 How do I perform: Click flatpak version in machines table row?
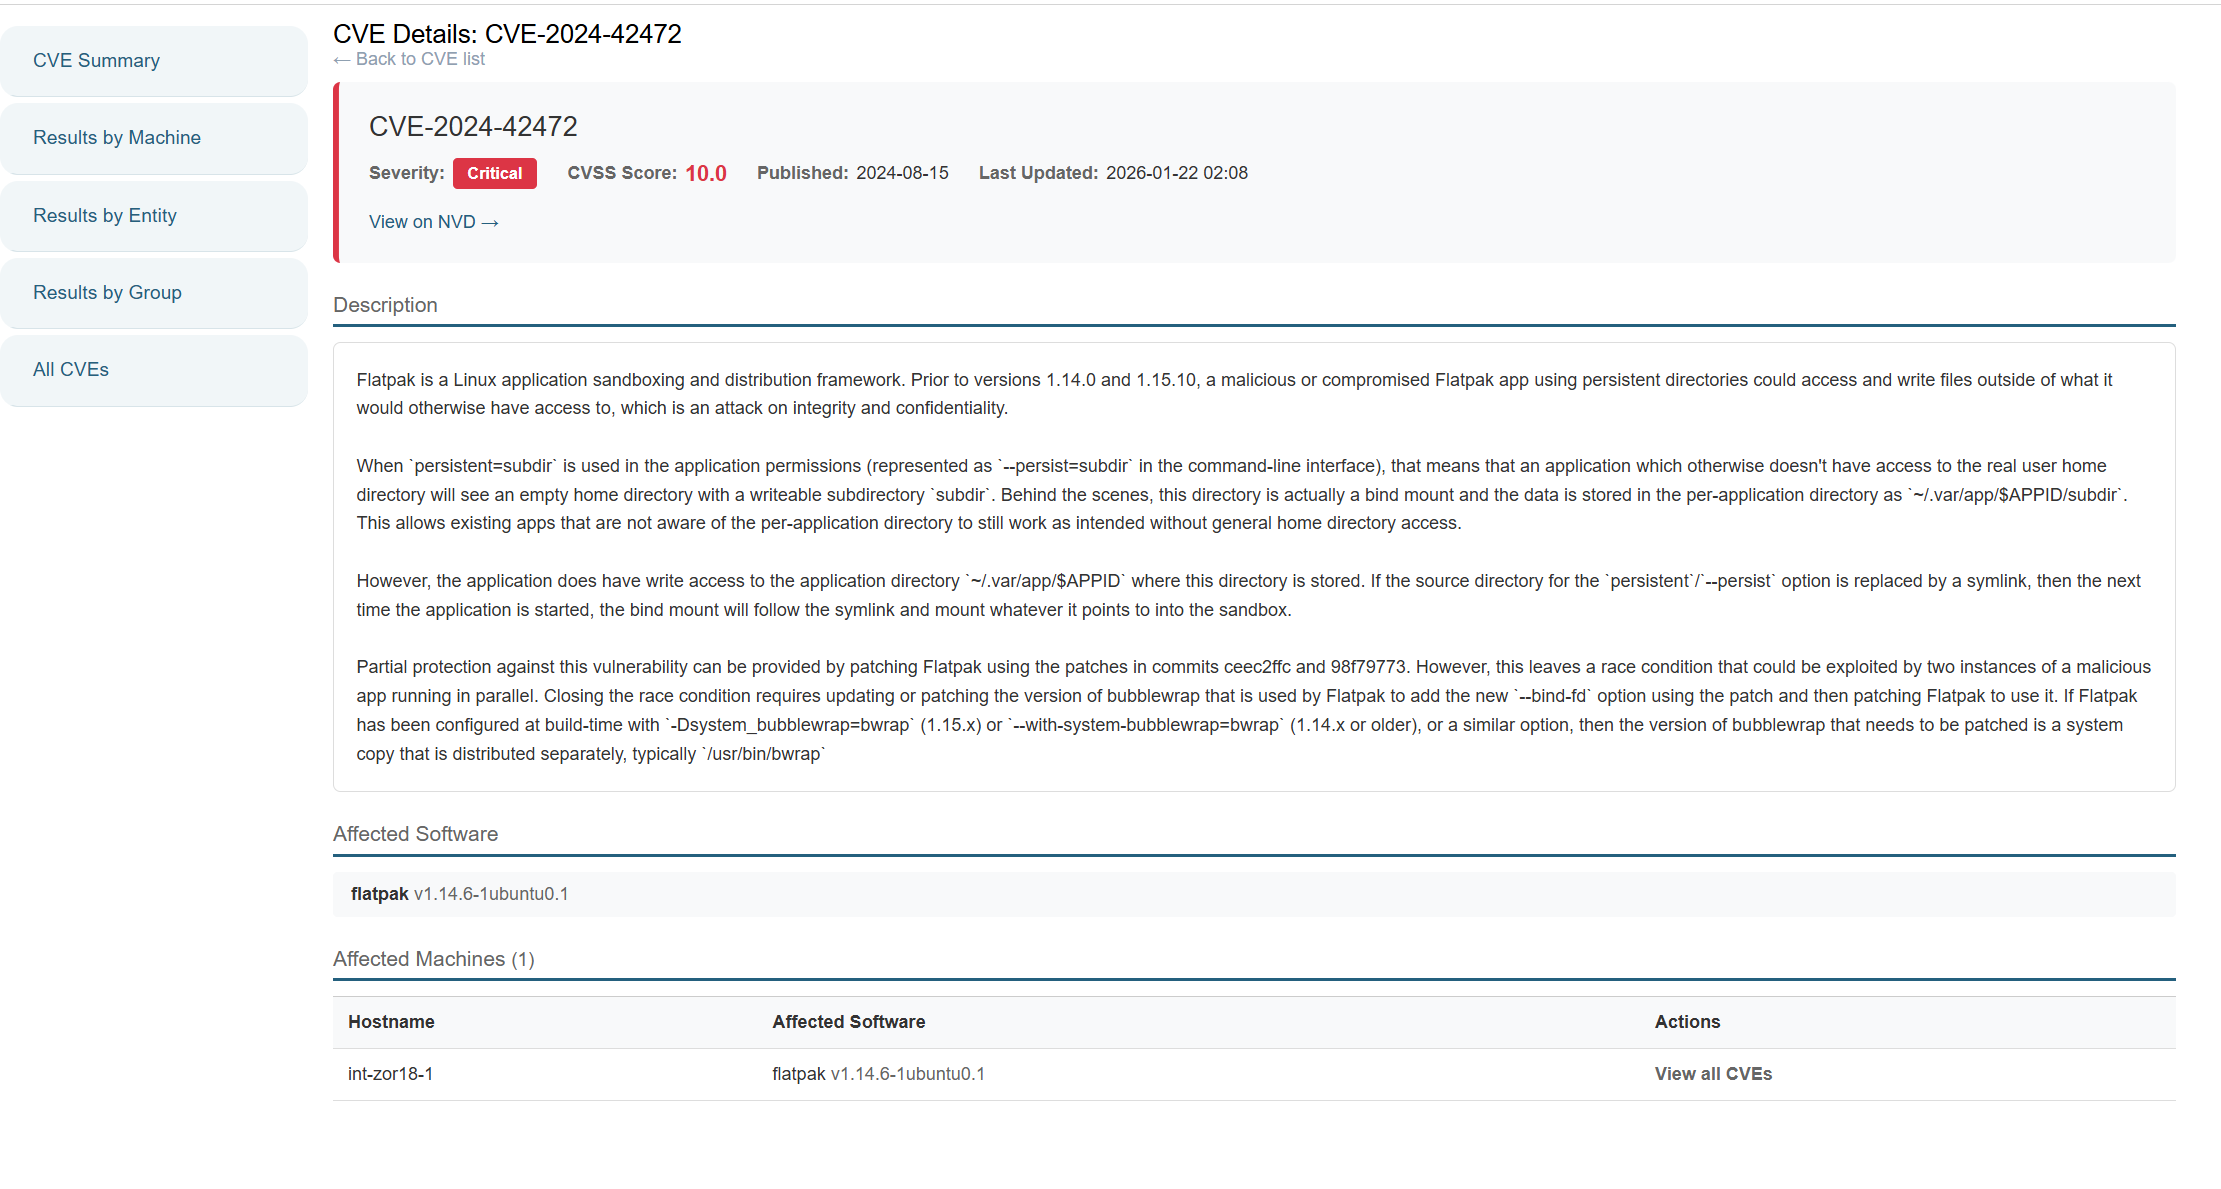coord(878,1074)
